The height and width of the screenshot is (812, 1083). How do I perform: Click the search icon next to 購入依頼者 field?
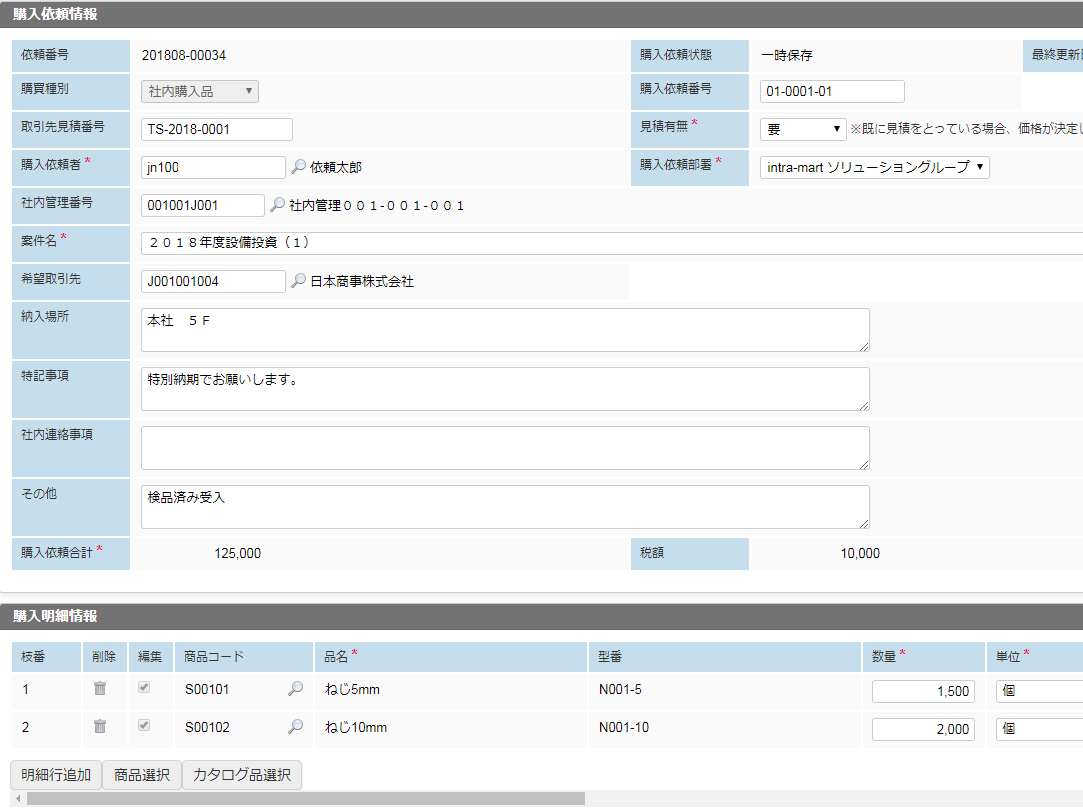click(x=298, y=168)
